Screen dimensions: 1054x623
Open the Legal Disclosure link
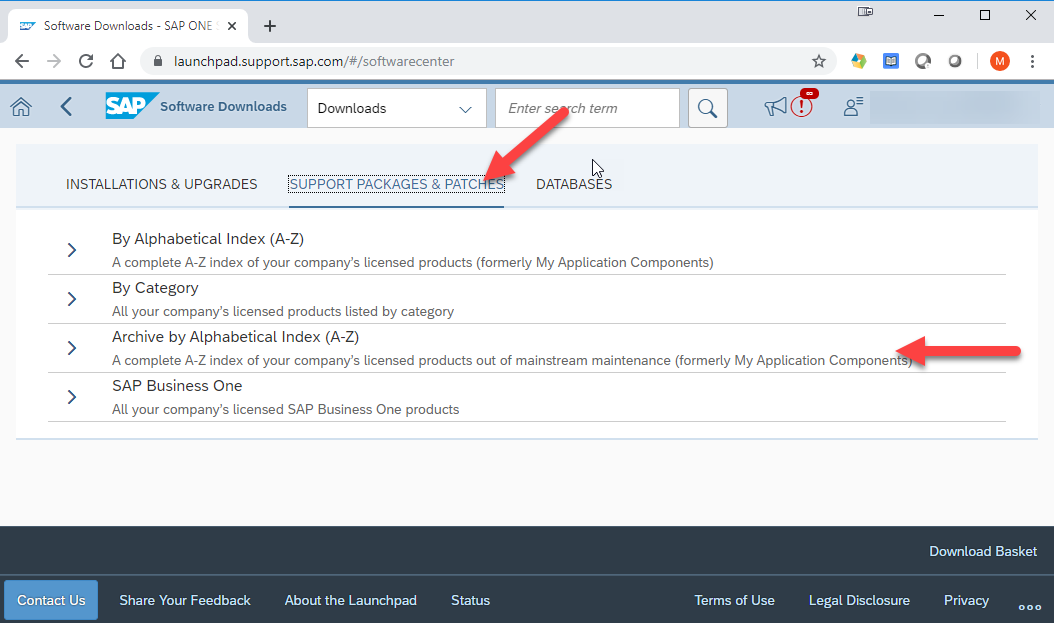click(859, 600)
